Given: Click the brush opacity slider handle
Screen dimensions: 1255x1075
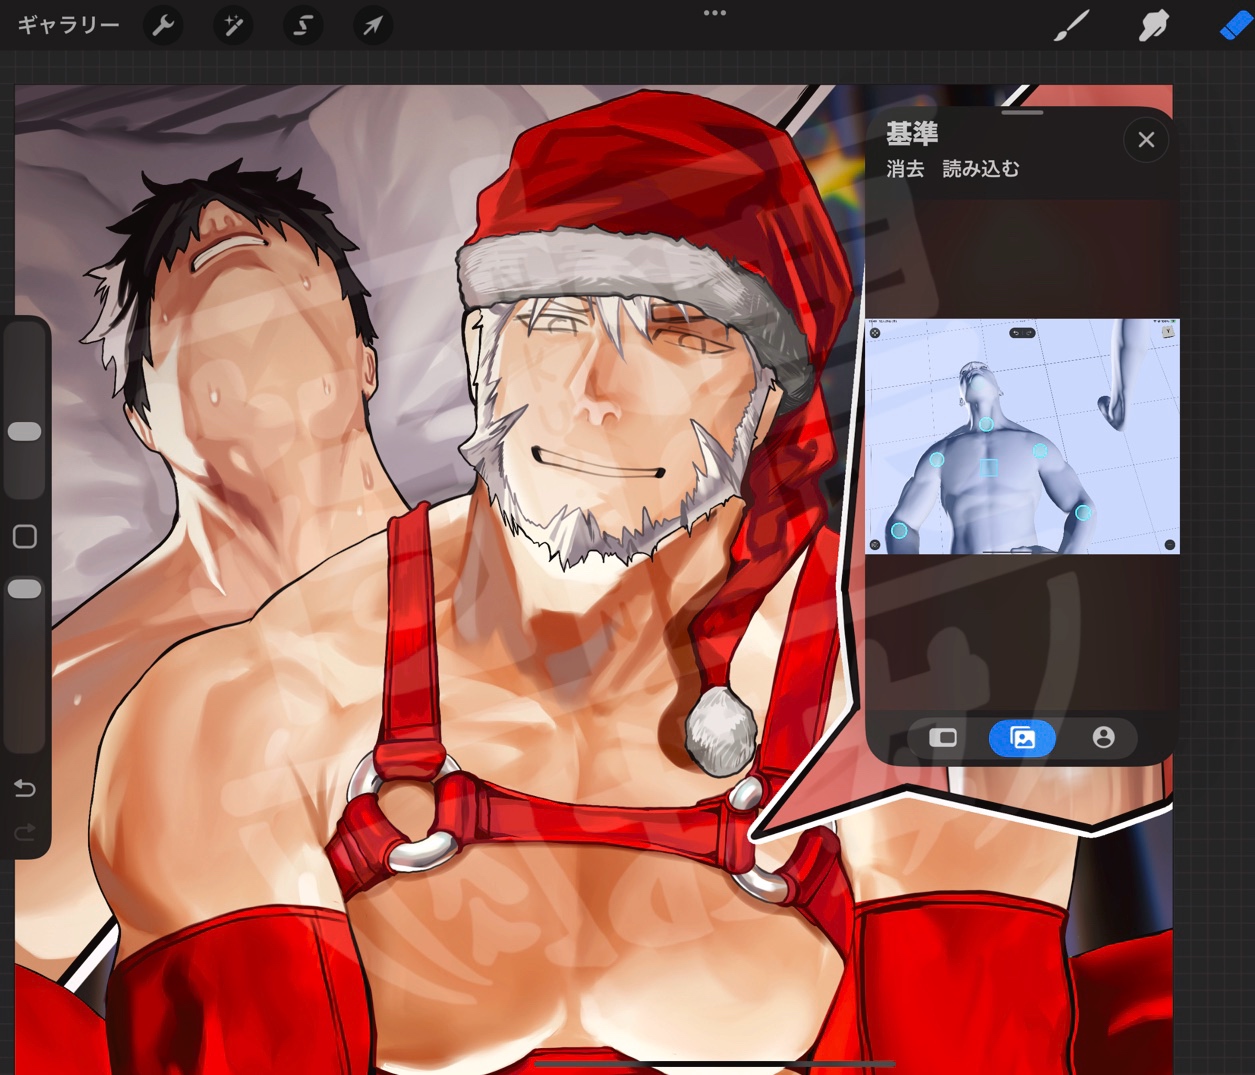Looking at the screenshot, I should pos(25,589).
